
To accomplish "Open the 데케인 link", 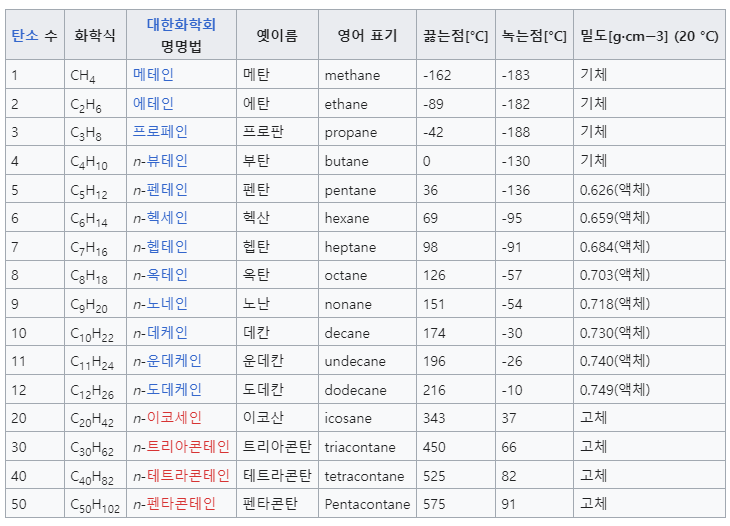I will (167, 333).
